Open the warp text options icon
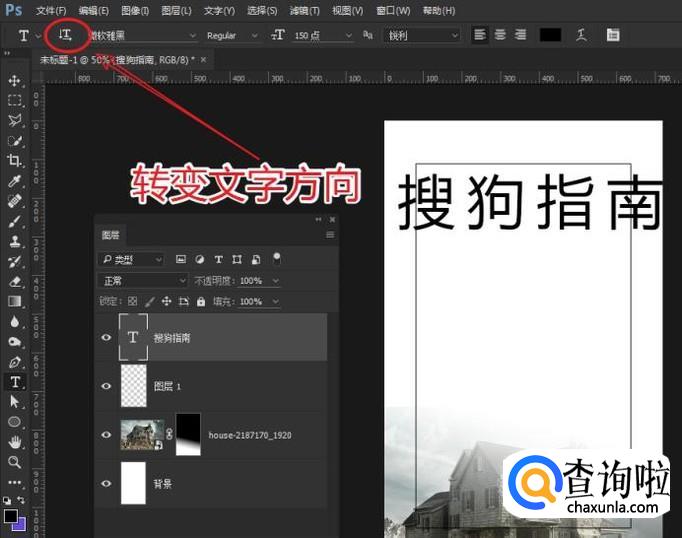Screen dimensions: 682x538 click(x=581, y=35)
